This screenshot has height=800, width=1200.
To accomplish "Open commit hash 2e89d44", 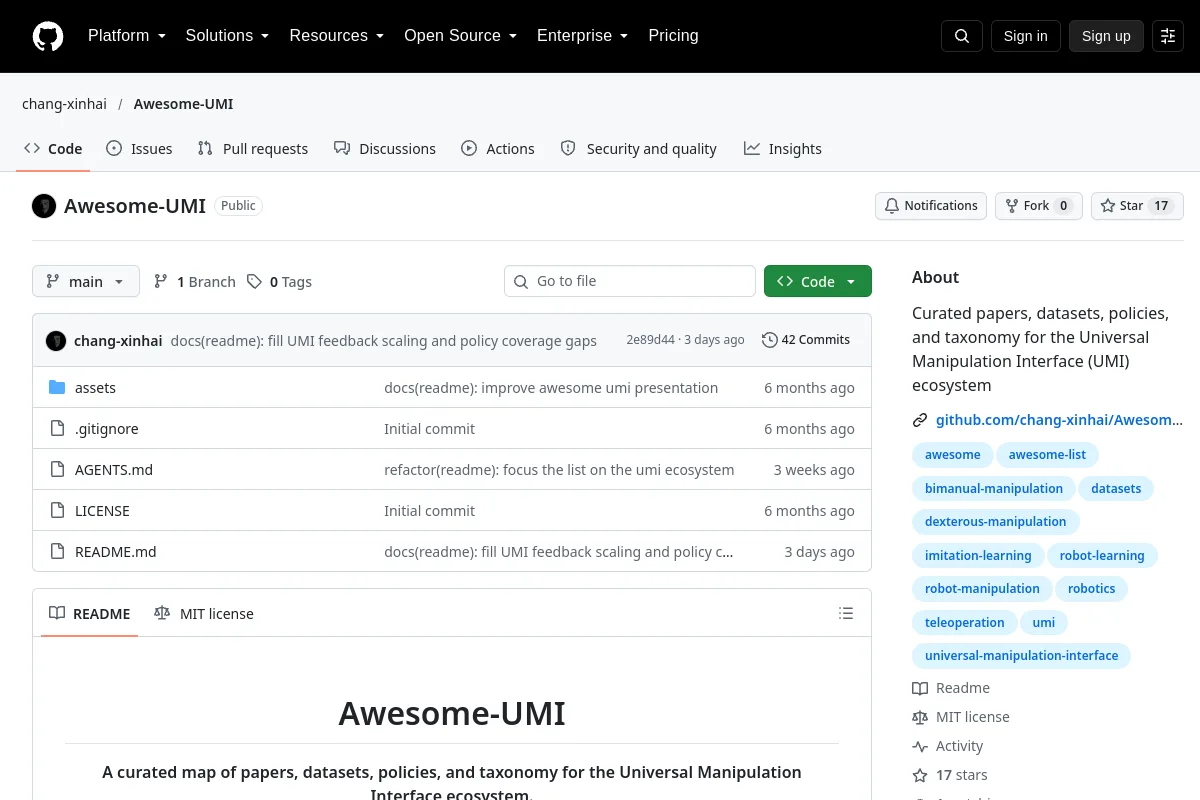I will (650, 340).
